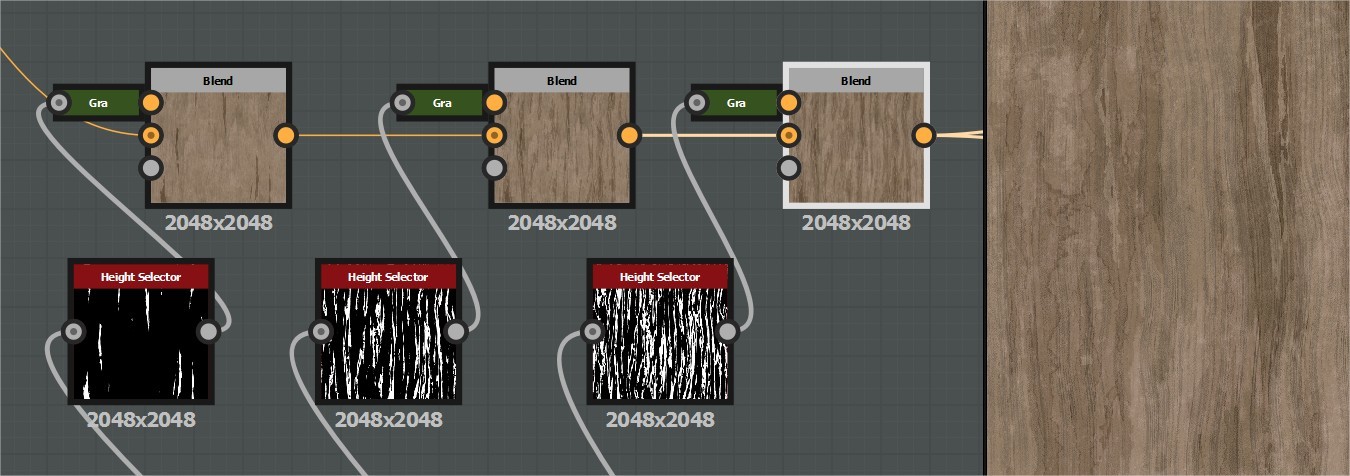Click the leftmost Gra node label
Image resolution: width=1350 pixels, height=476 pixels.
[98, 102]
